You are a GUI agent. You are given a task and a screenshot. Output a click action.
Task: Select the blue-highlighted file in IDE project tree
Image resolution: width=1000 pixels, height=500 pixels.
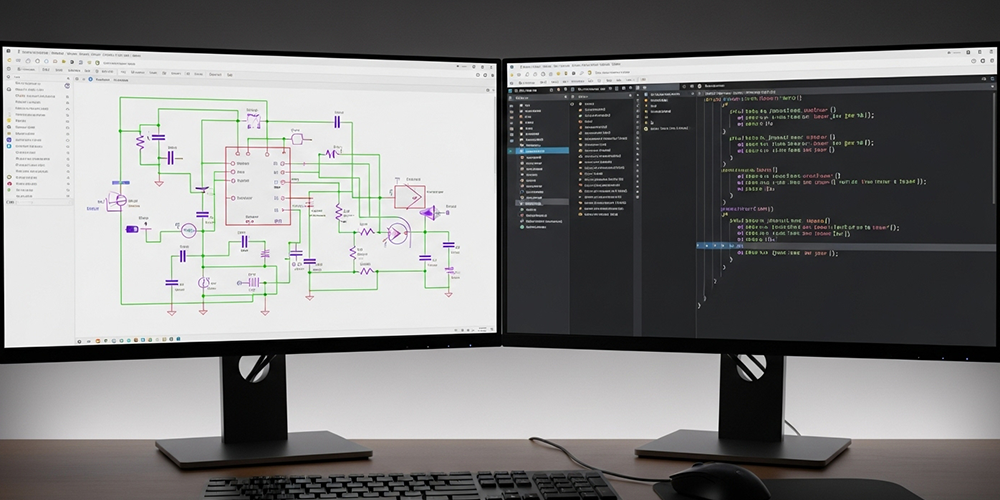tap(538, 150)
